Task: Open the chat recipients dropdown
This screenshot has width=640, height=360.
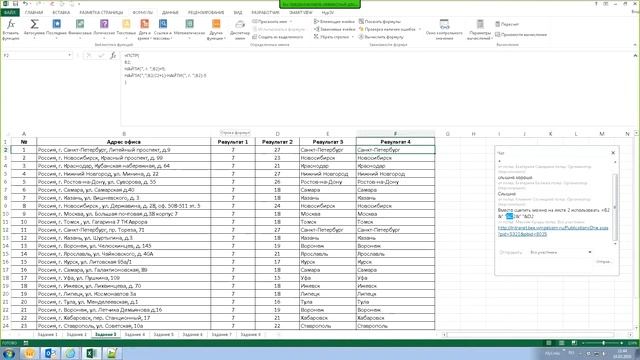Action: click(590, 252)
